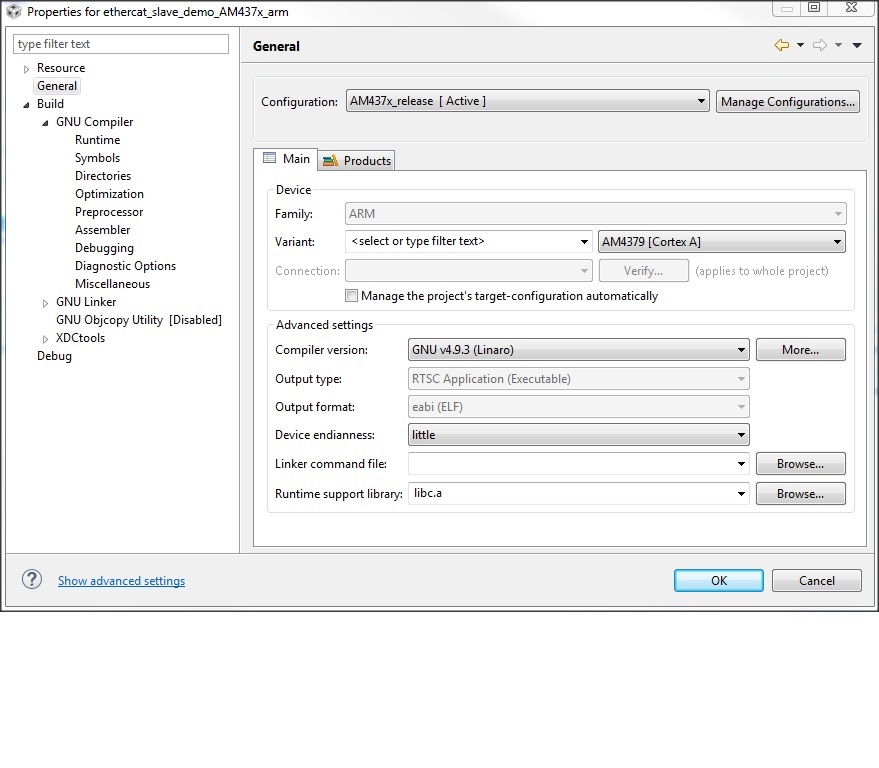Select Resource tree item
Viewport: 879px width, 768px height.
[61, 68]
